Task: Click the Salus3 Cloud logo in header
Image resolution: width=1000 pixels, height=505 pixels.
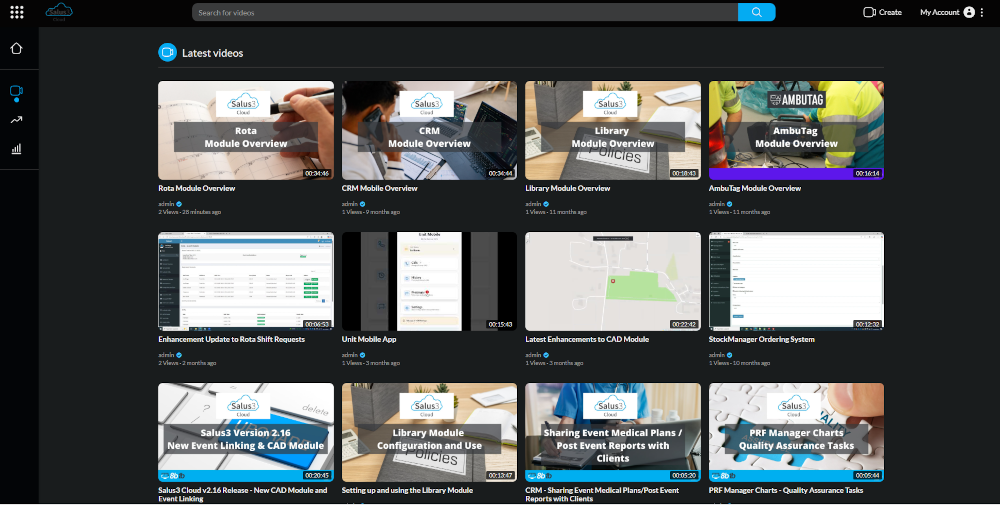Action: (59, 11)
